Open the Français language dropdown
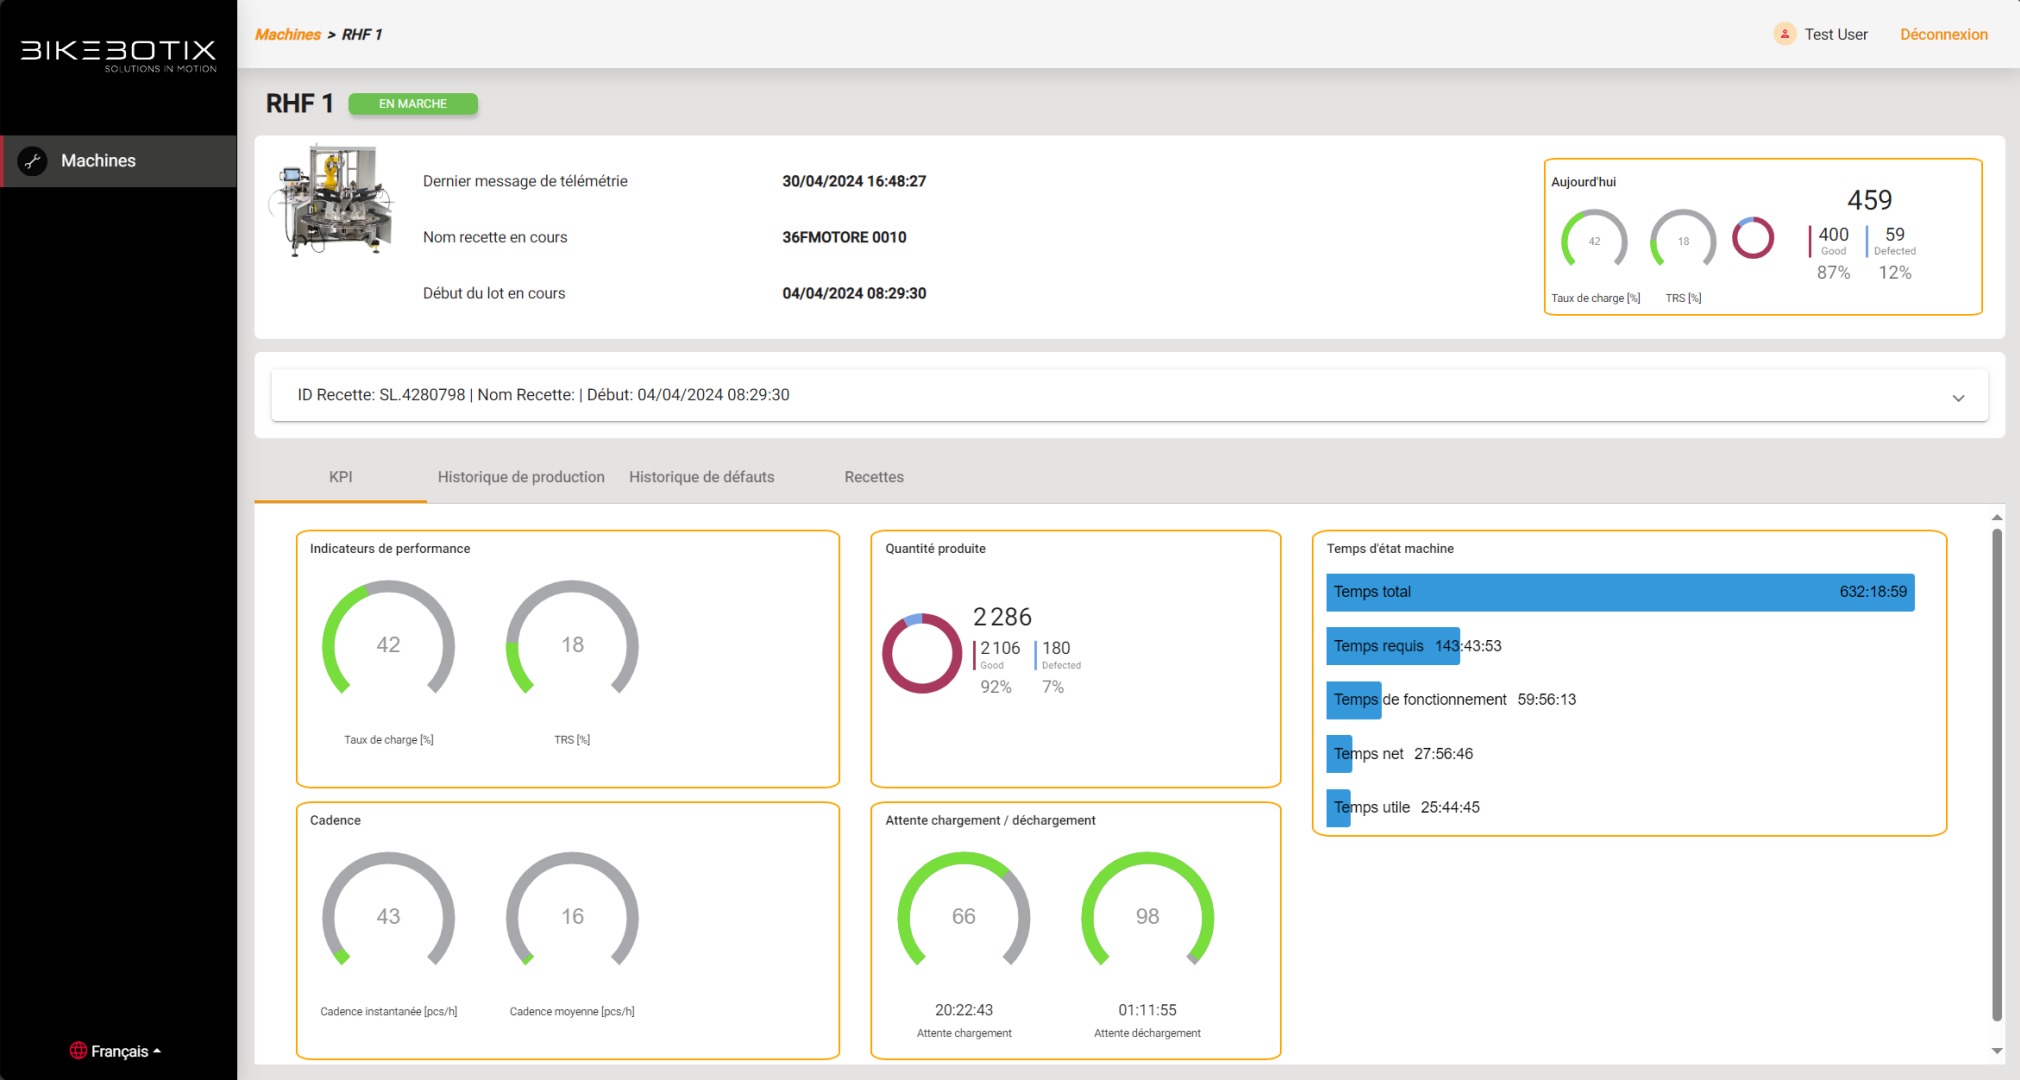The height and width of the screenshot is (1080, 2020). tap(120, 1051)
